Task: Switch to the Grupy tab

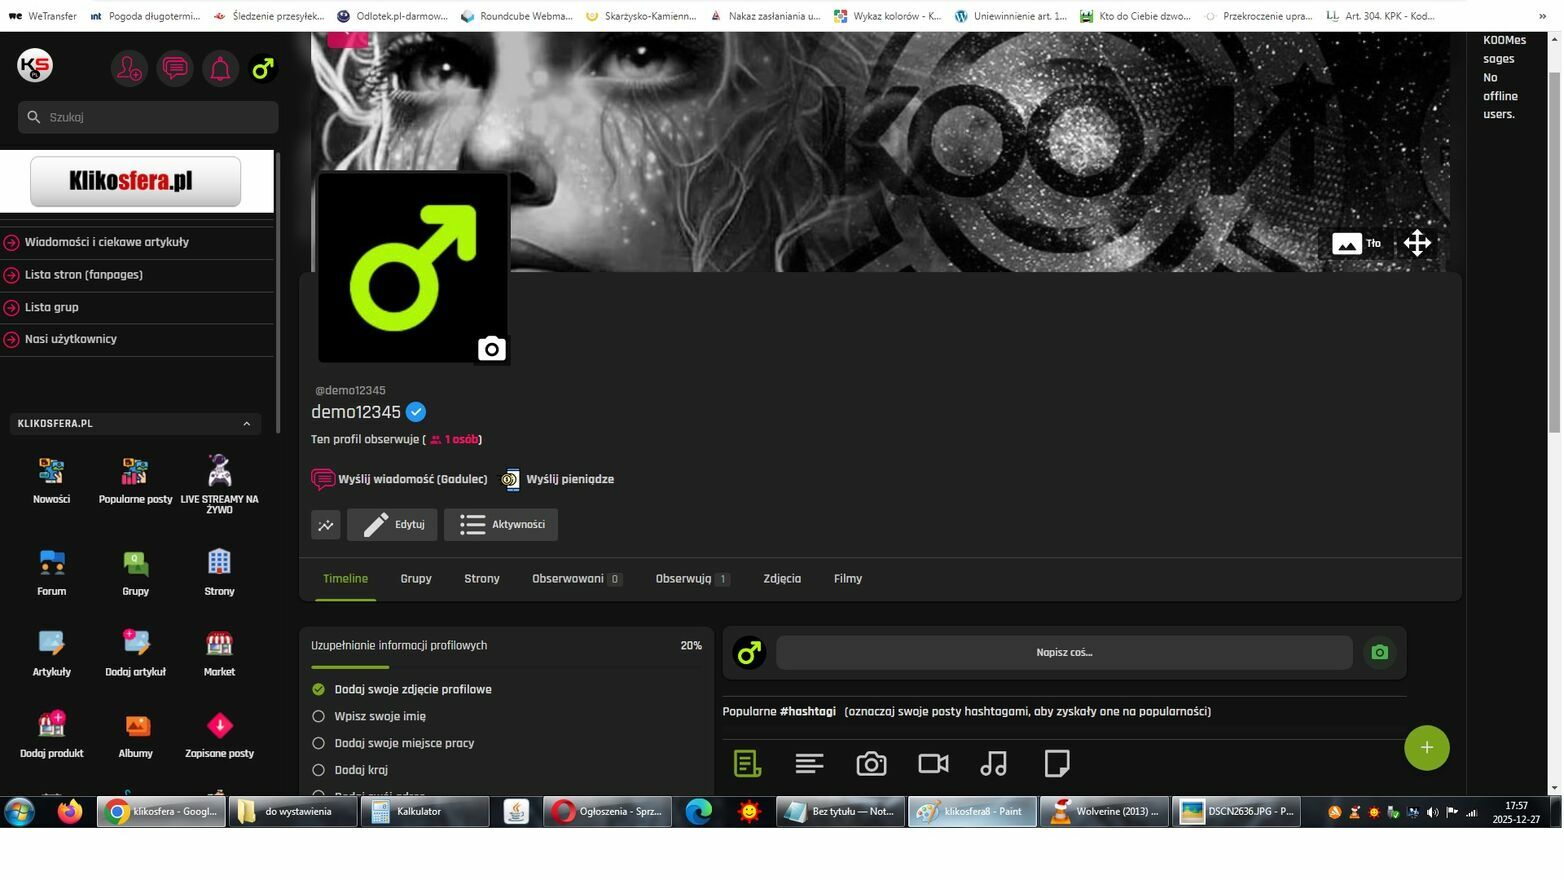Action: 416,579
